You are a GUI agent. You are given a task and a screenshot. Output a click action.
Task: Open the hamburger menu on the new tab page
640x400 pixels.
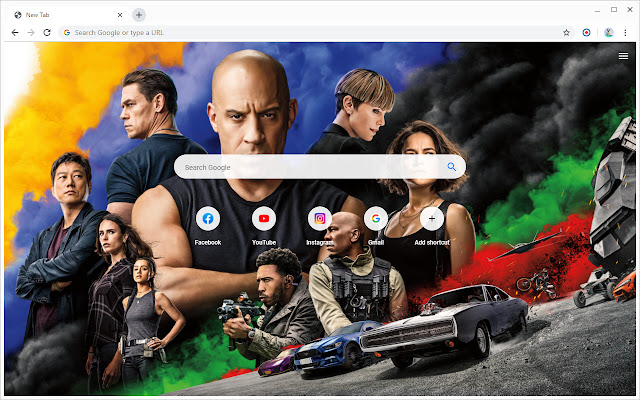click(x=623, y=56)
